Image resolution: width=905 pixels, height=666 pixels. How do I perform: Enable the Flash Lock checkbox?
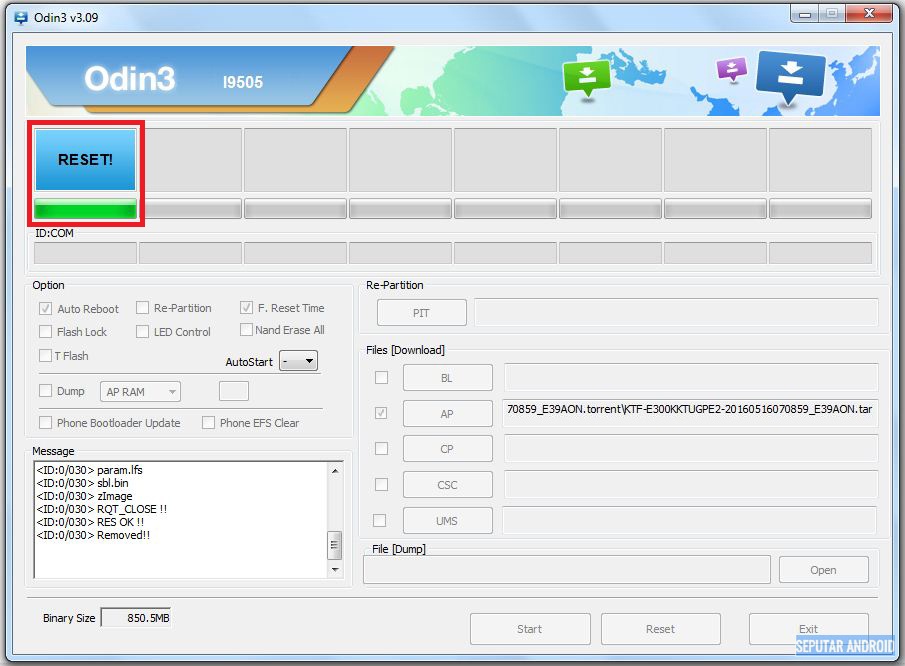(45, 331)
